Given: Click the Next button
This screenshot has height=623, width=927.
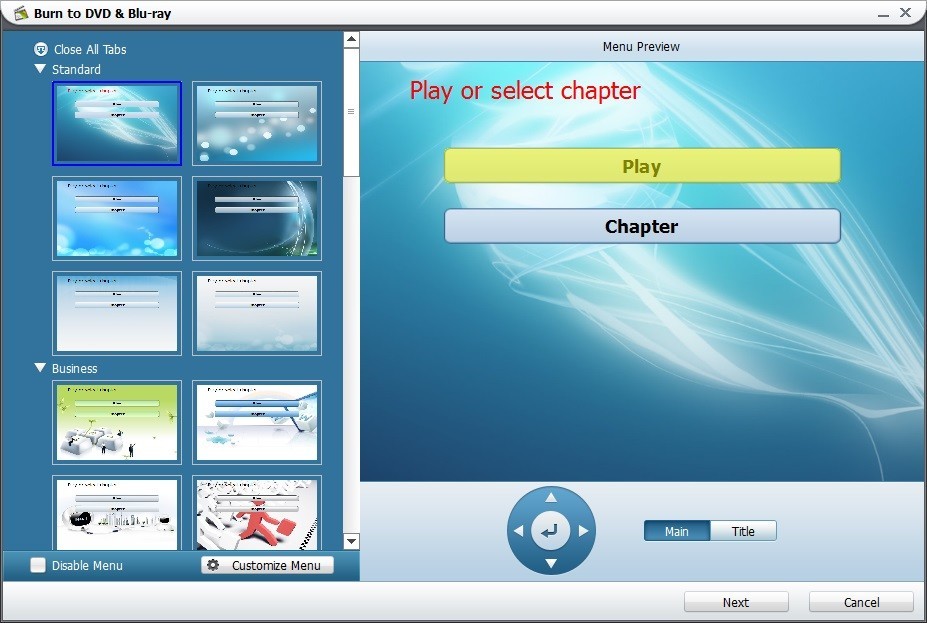Looking at the screenshot, I should (736, 602).
